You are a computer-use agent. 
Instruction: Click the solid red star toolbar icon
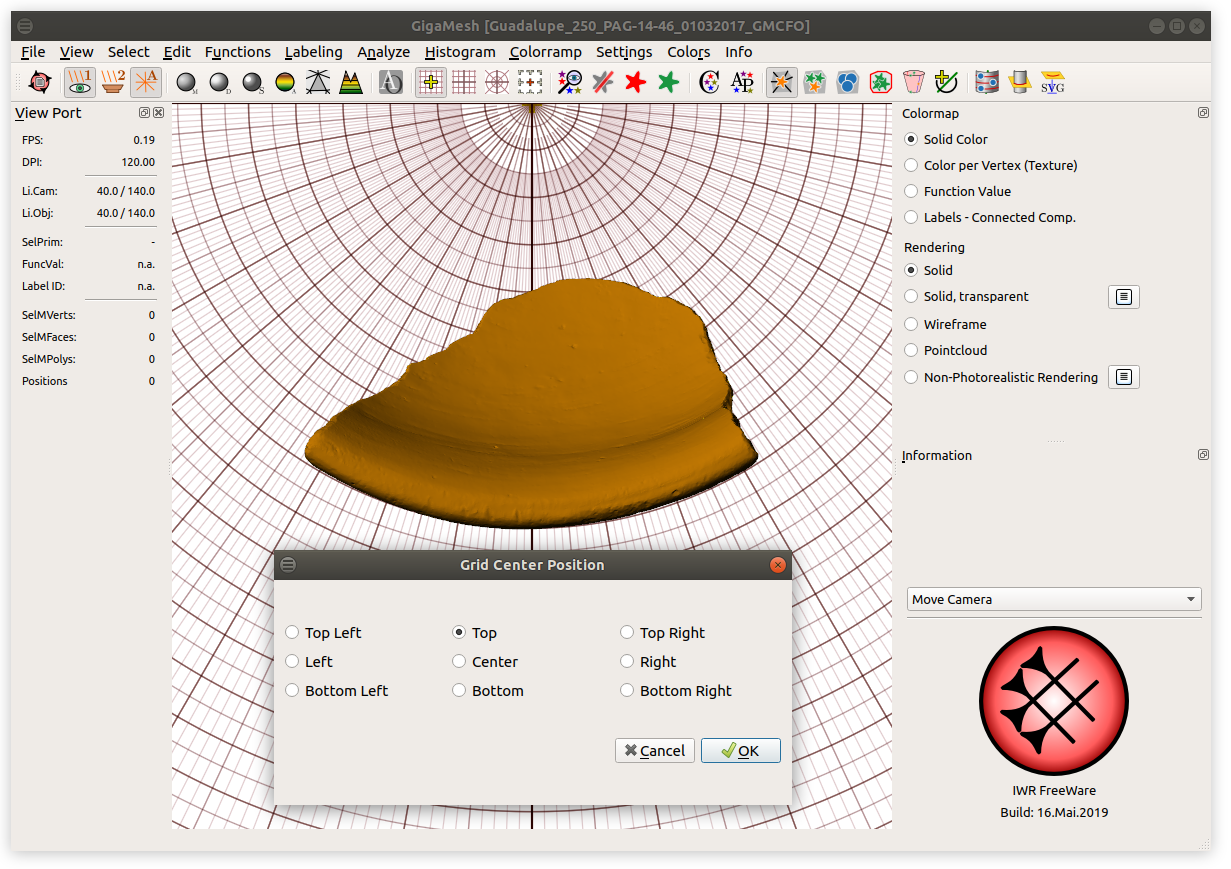[636, 82]
